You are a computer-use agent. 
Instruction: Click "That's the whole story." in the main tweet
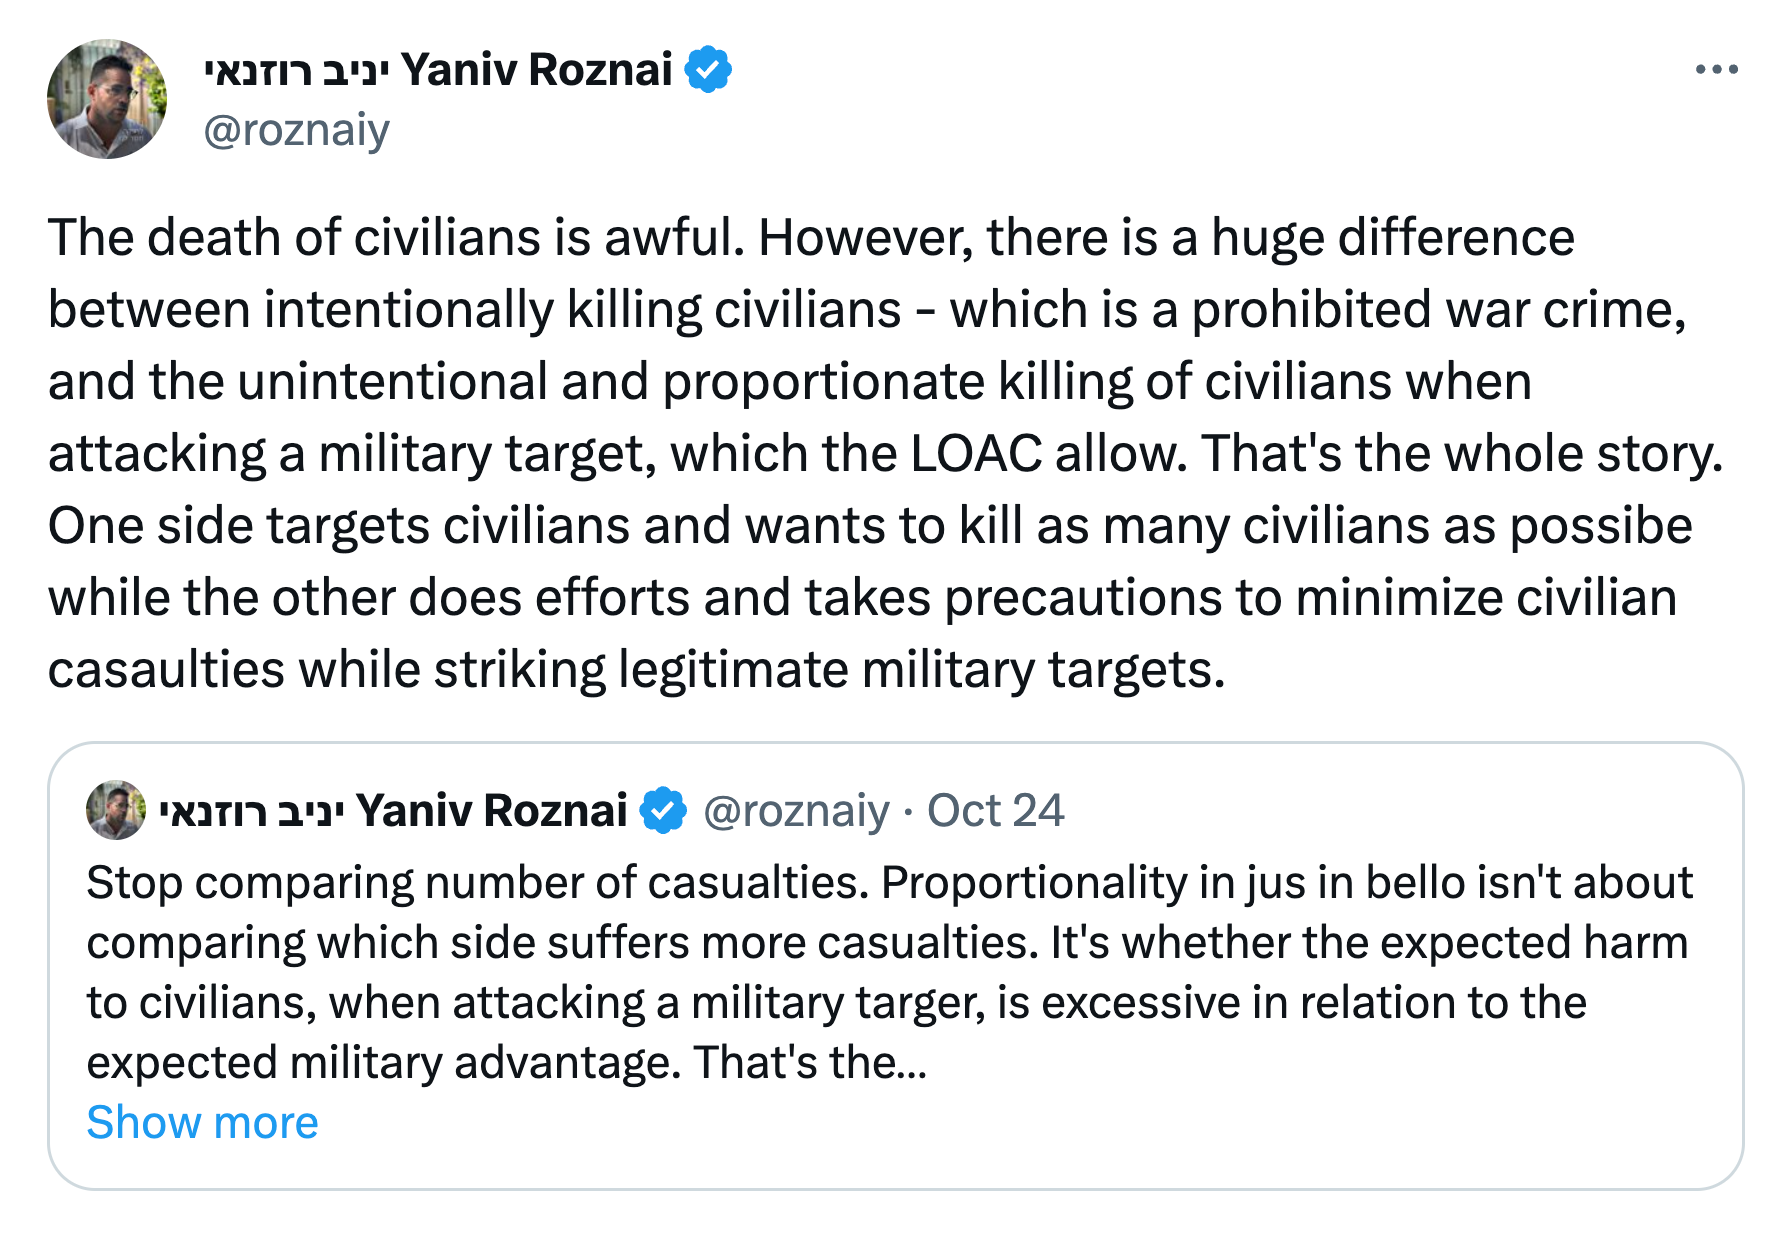[1462, 454]
